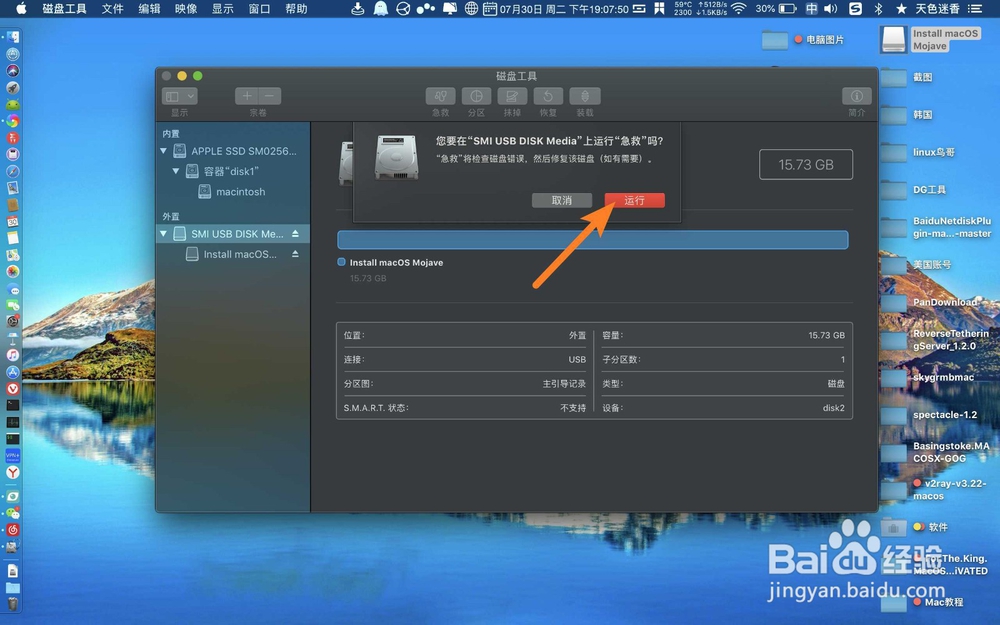Open the spectacle-1.2 desktop folder
1000x625 pixels.
point(893,416)
